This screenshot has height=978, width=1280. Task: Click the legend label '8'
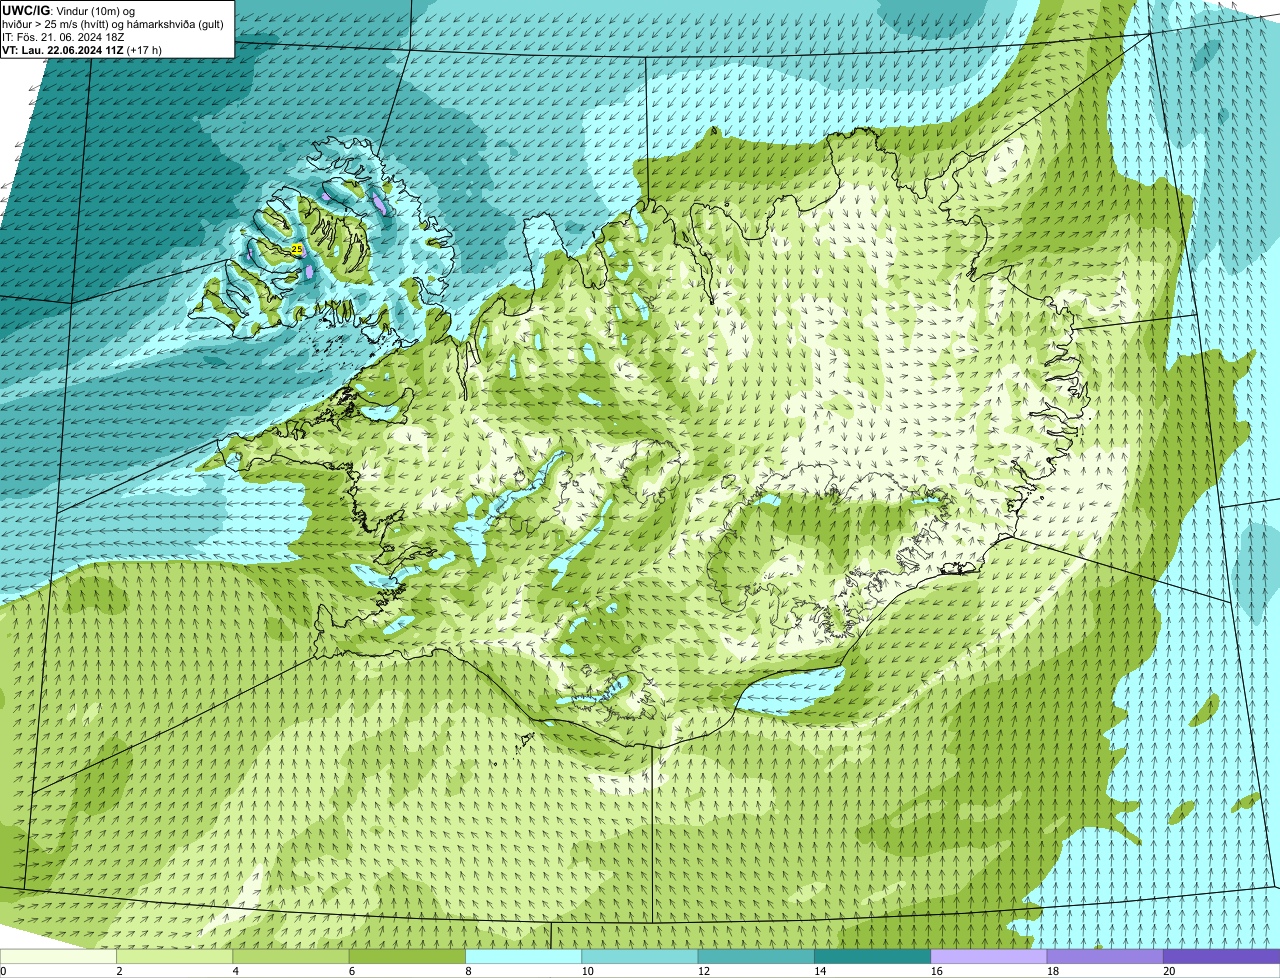[x=468, y=971]
